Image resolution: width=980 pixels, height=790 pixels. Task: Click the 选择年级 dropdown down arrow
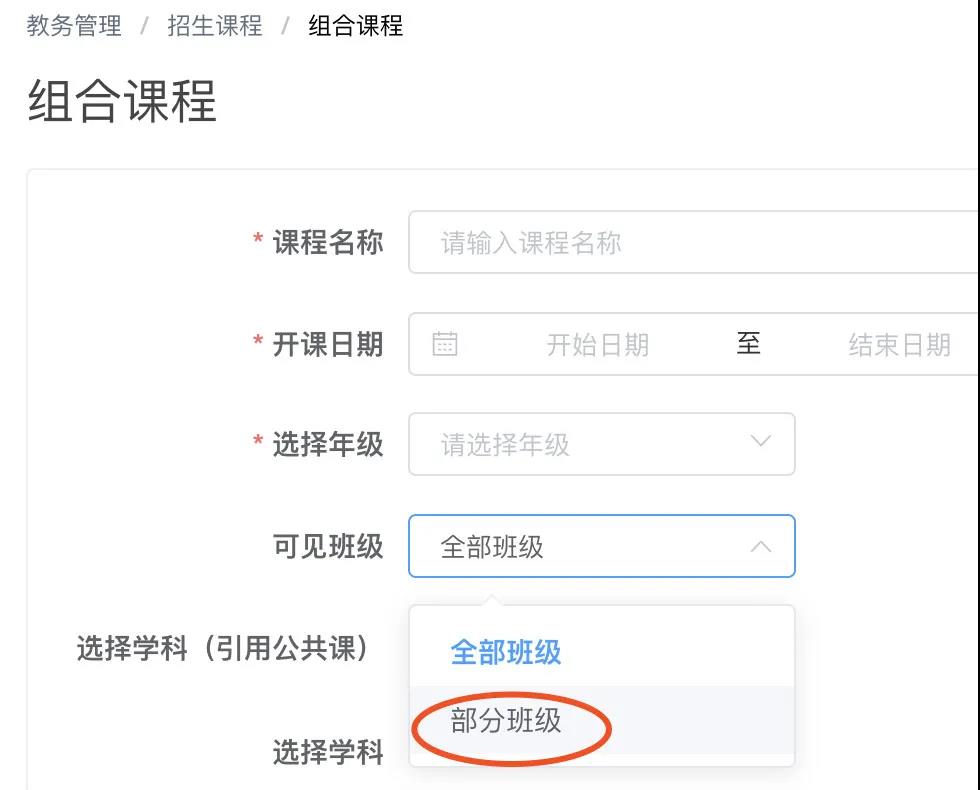pos(760,442)
